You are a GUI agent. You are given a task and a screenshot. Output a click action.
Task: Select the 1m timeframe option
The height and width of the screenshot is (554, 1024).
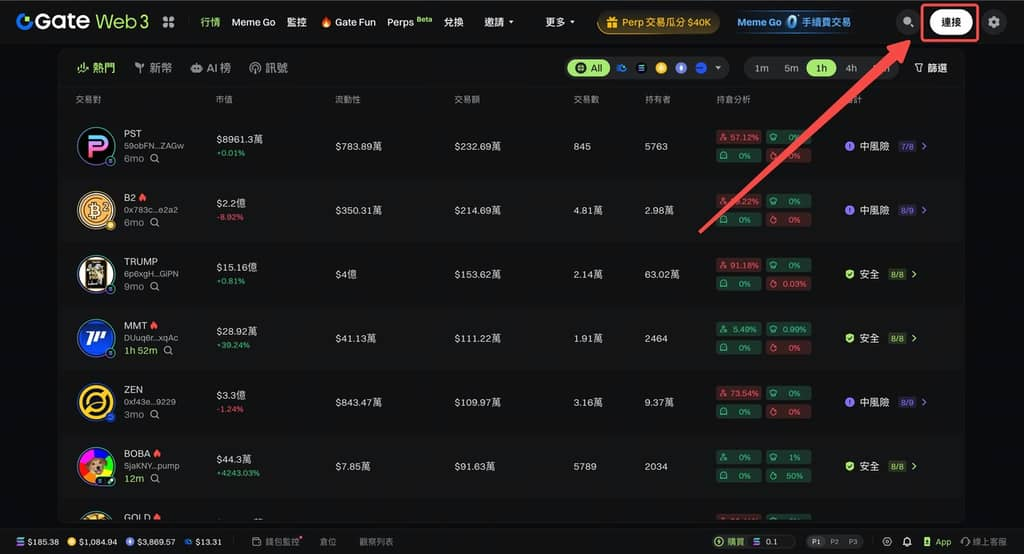tap(761, 68)
